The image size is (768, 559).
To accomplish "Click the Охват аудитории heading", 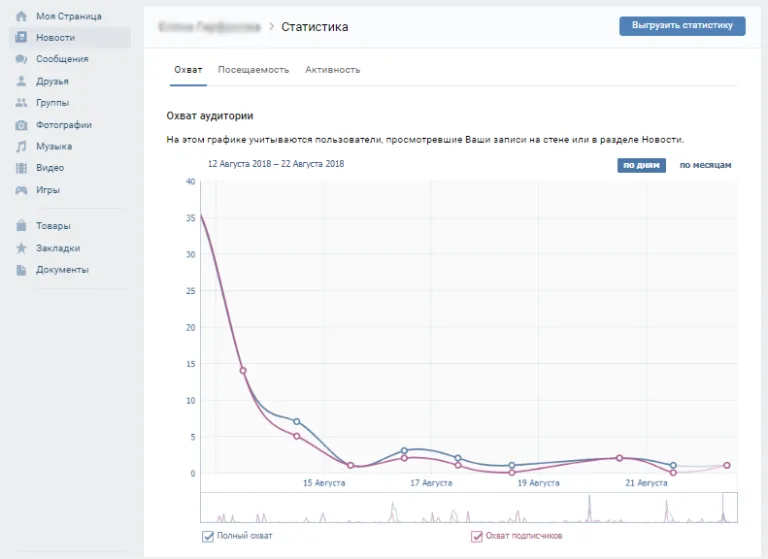I will 210,116.
